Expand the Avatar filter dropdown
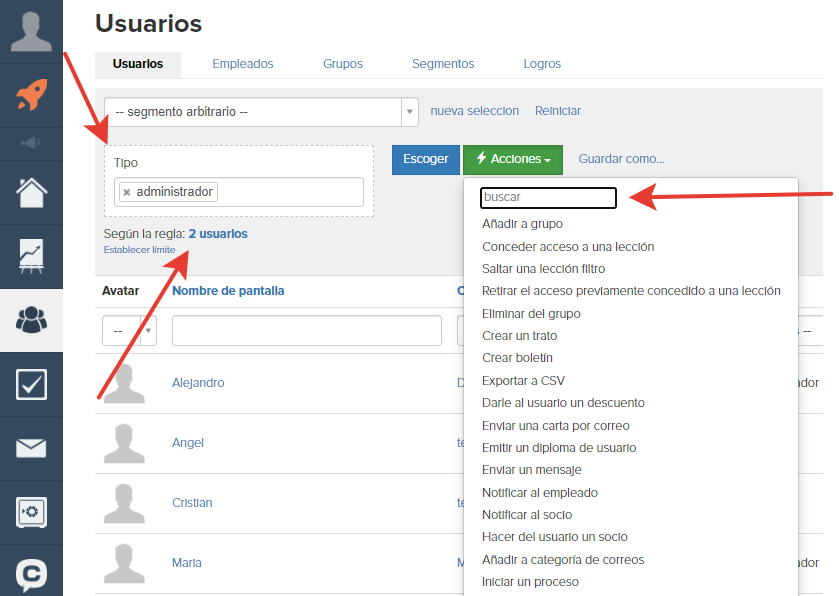This screenshot has height=596, width=839. click(129, 331)
